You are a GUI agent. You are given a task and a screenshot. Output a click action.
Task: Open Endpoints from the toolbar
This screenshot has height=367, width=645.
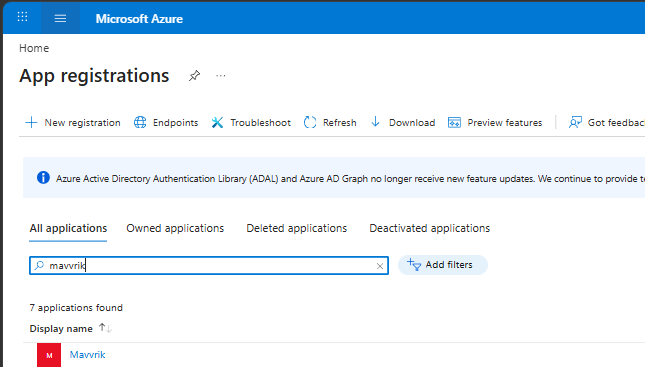click(x=166, y=123)
